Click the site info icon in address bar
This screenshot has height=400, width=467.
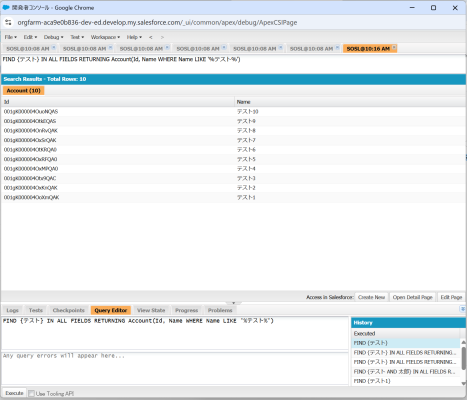[x=8, y=22]
